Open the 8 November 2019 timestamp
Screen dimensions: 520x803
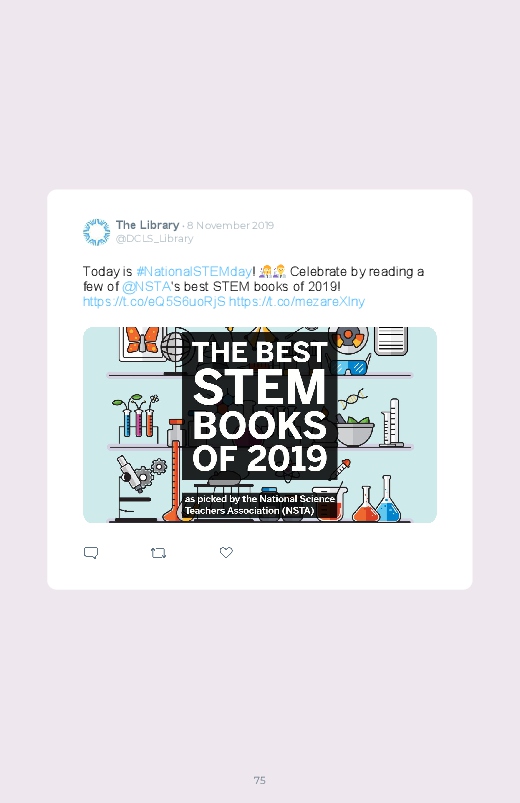pos(230,225)
